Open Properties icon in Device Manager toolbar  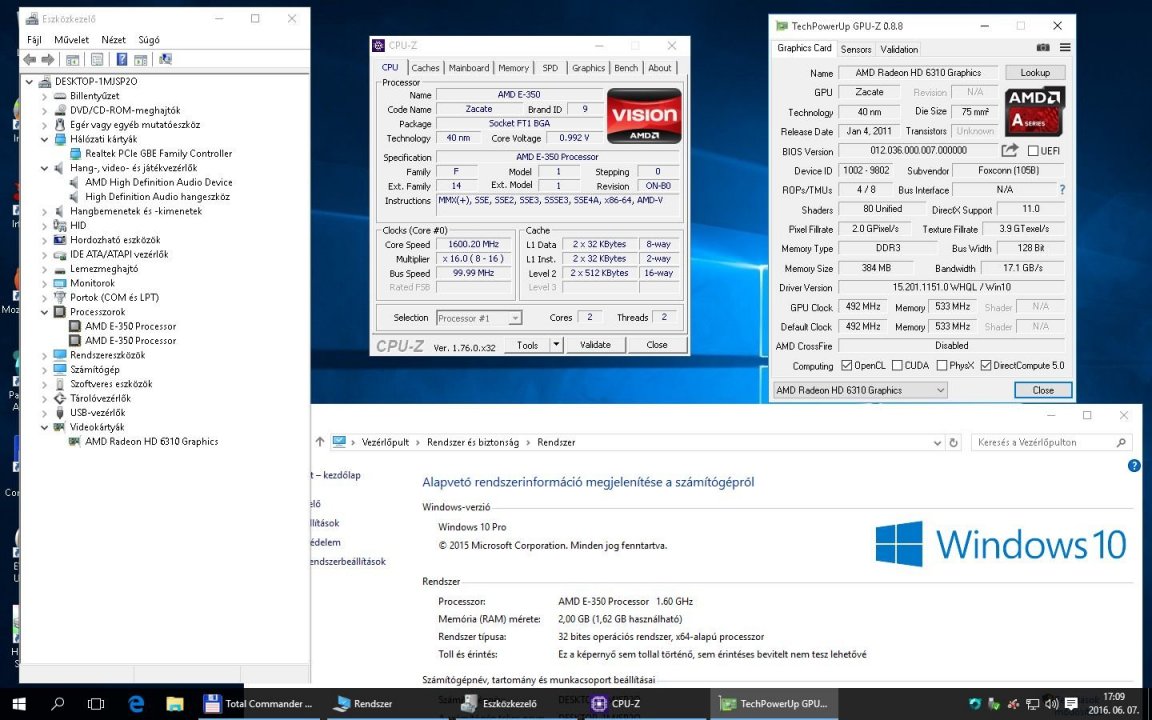coord(97,60)
